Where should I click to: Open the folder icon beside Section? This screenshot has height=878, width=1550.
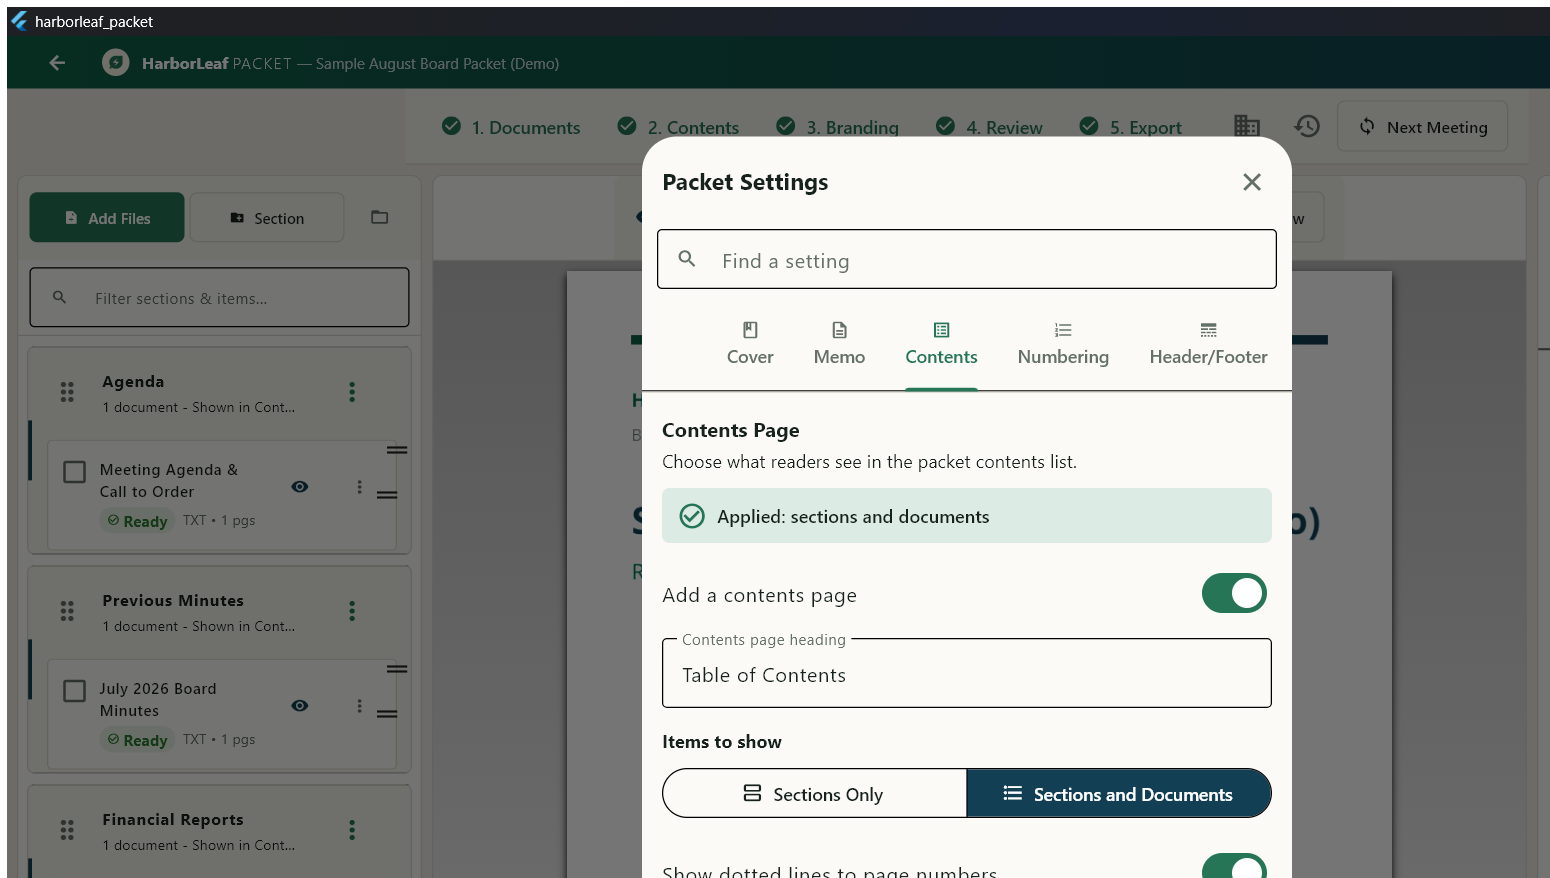pyautogui.click(x=380, y=217)
